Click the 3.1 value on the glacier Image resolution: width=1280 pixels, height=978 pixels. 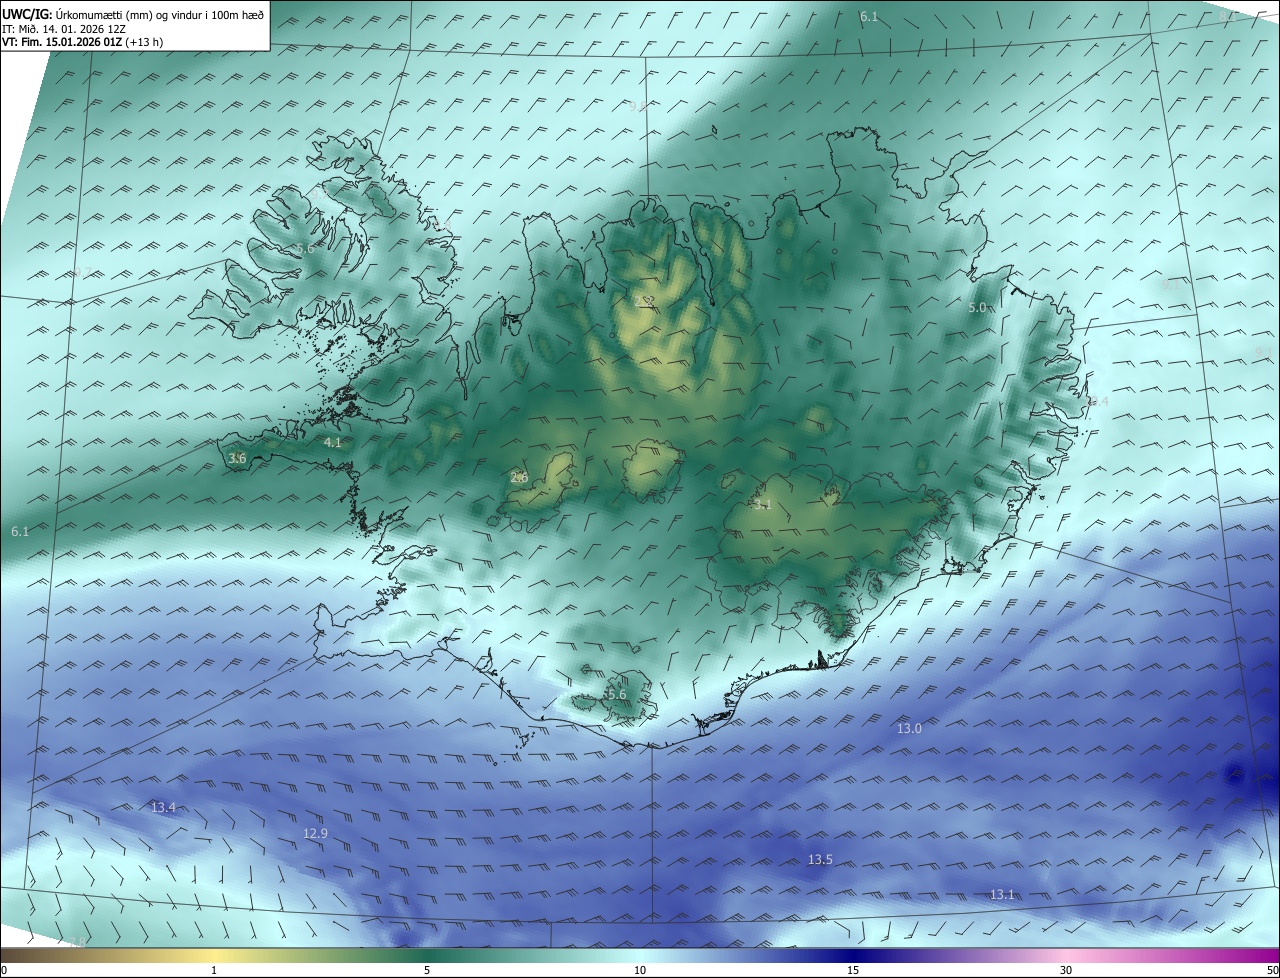point(763,504)
